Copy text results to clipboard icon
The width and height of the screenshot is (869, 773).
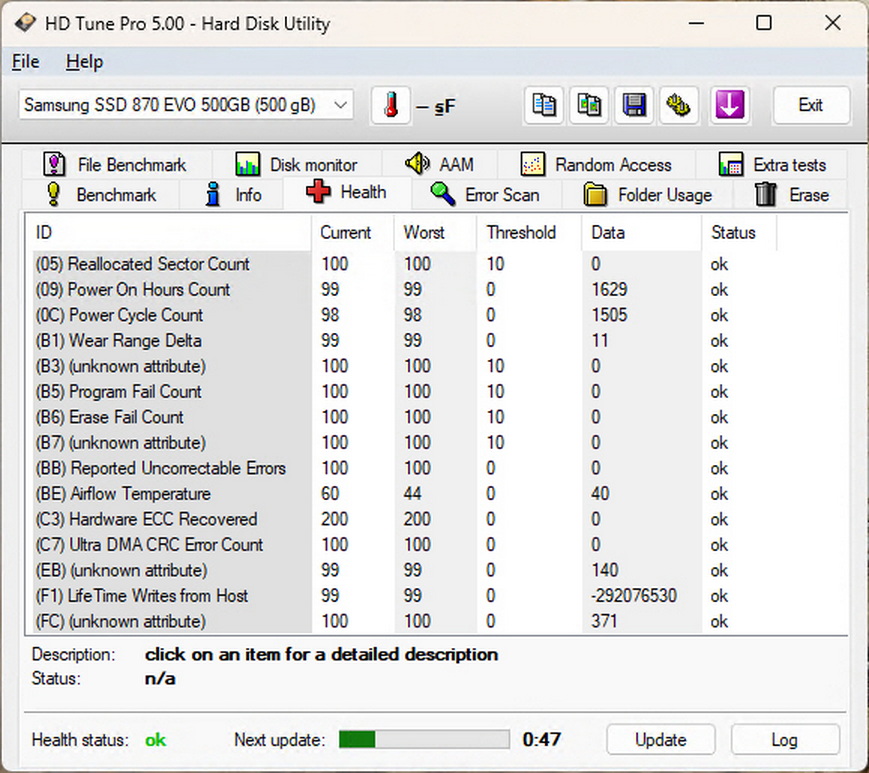[544, 105]
